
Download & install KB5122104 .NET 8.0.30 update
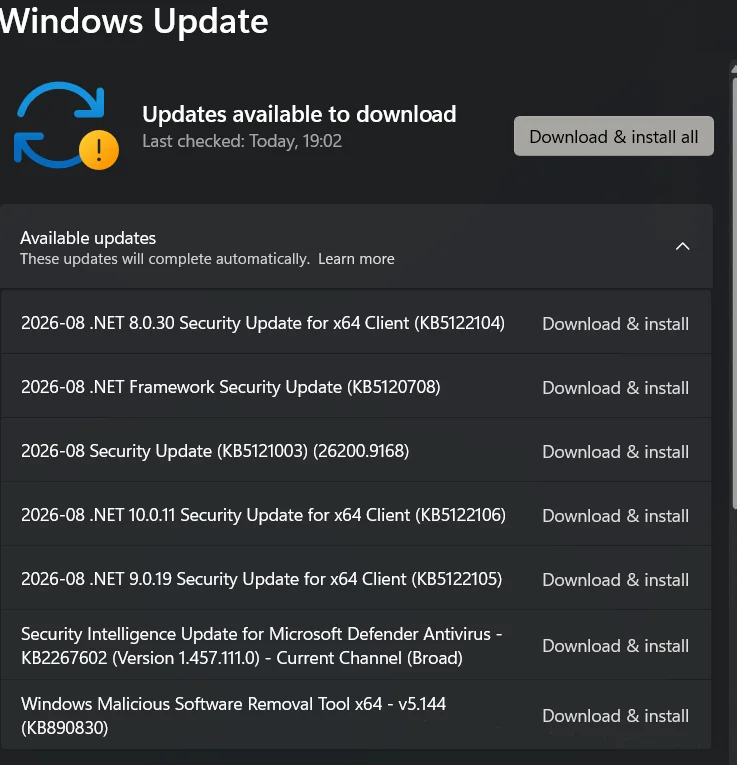pyautogui.click(x=616, y=323)
